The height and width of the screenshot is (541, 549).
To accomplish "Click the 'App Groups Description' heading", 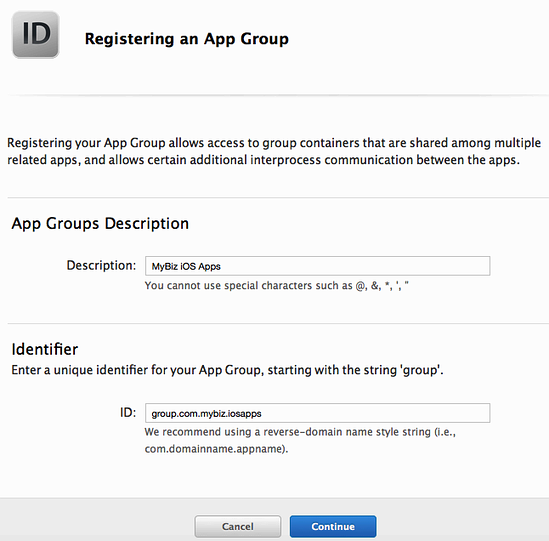I will coord(100,224).
